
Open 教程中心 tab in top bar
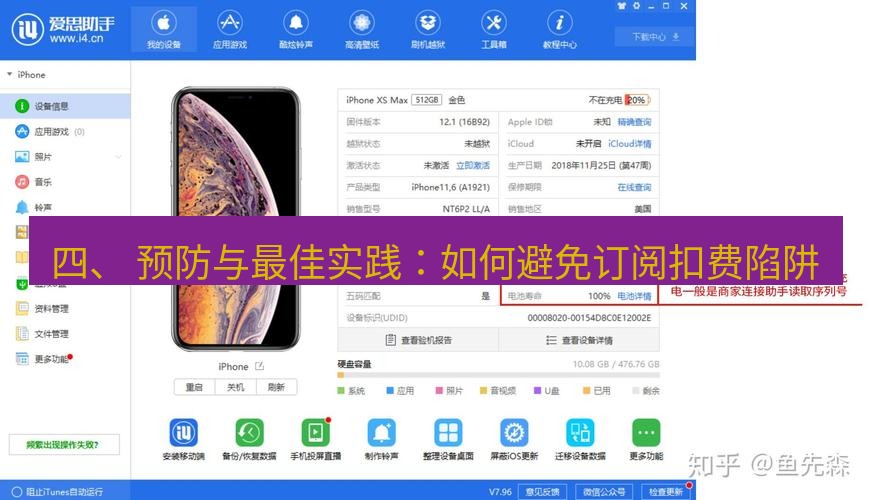click(x=559, y=29)
